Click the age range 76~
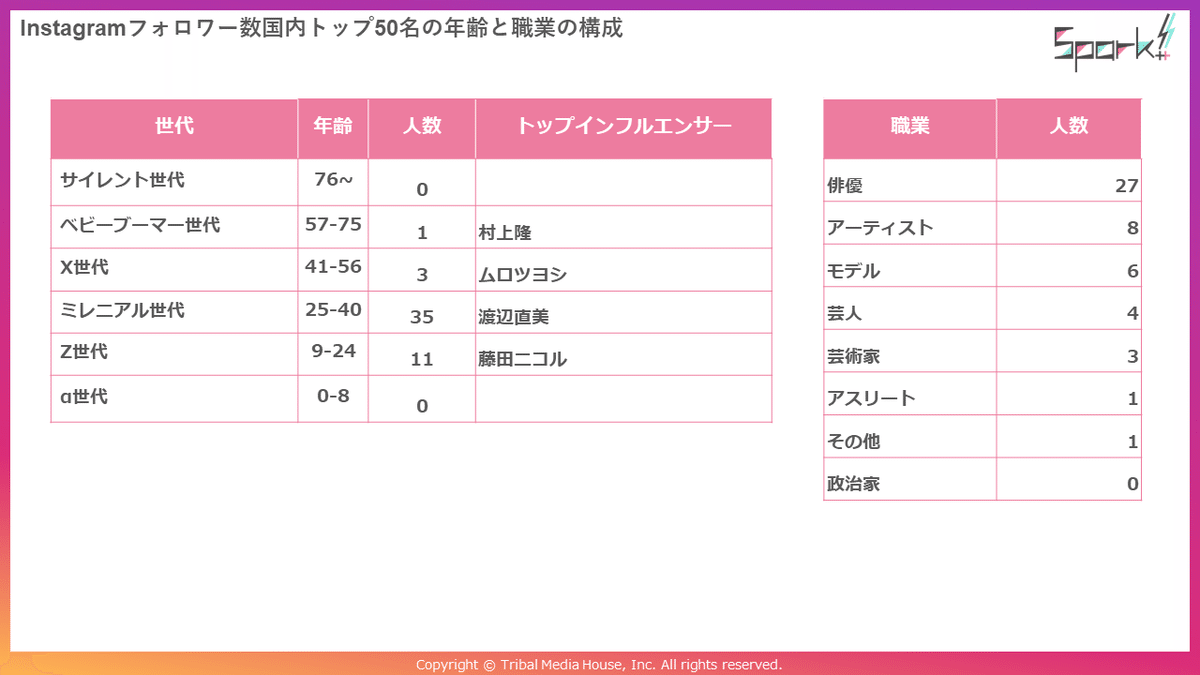Image resolution: width=1200 pixels, height=675 pixels. point(333,180)
